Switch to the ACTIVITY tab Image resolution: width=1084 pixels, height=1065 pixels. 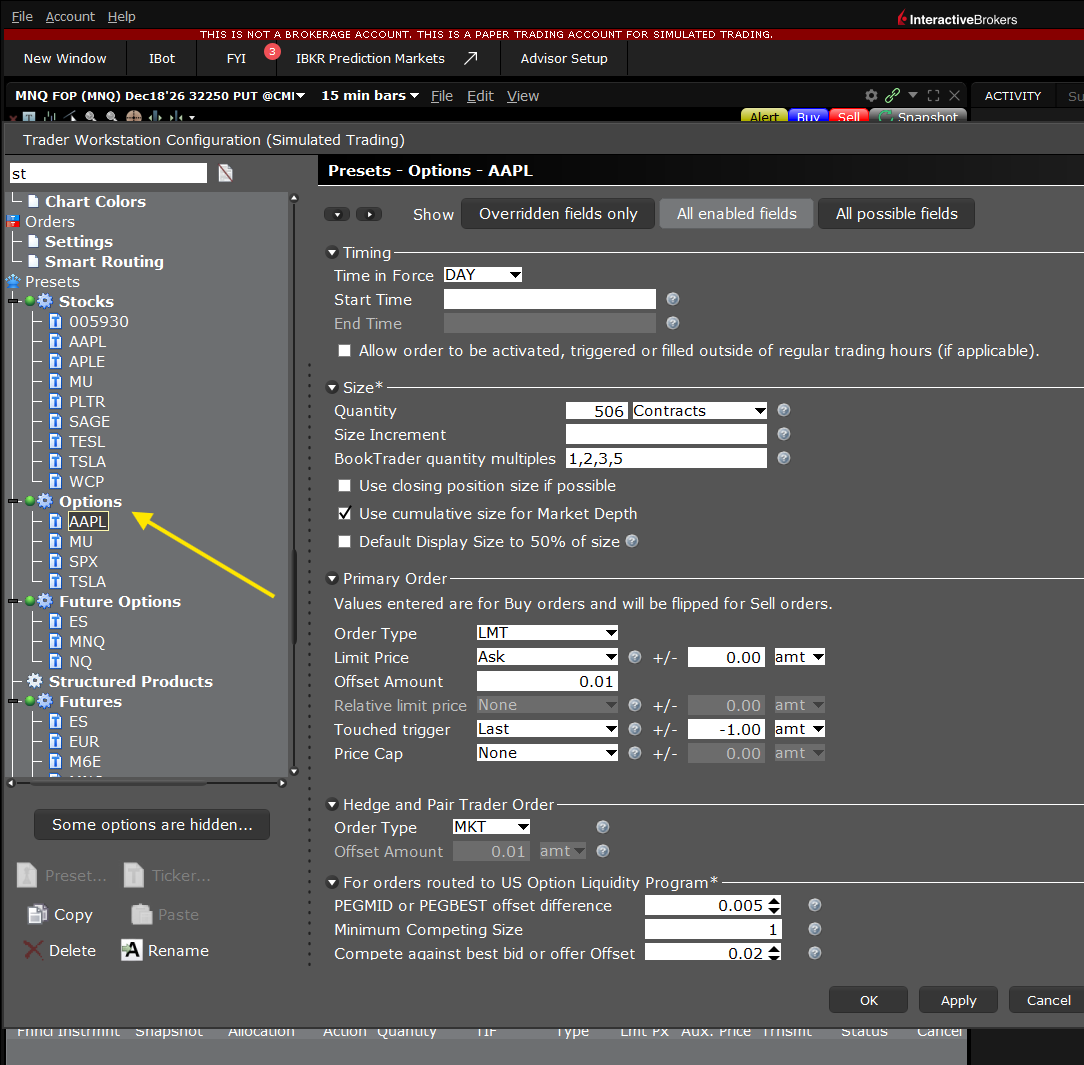[x=1013, y=95]
